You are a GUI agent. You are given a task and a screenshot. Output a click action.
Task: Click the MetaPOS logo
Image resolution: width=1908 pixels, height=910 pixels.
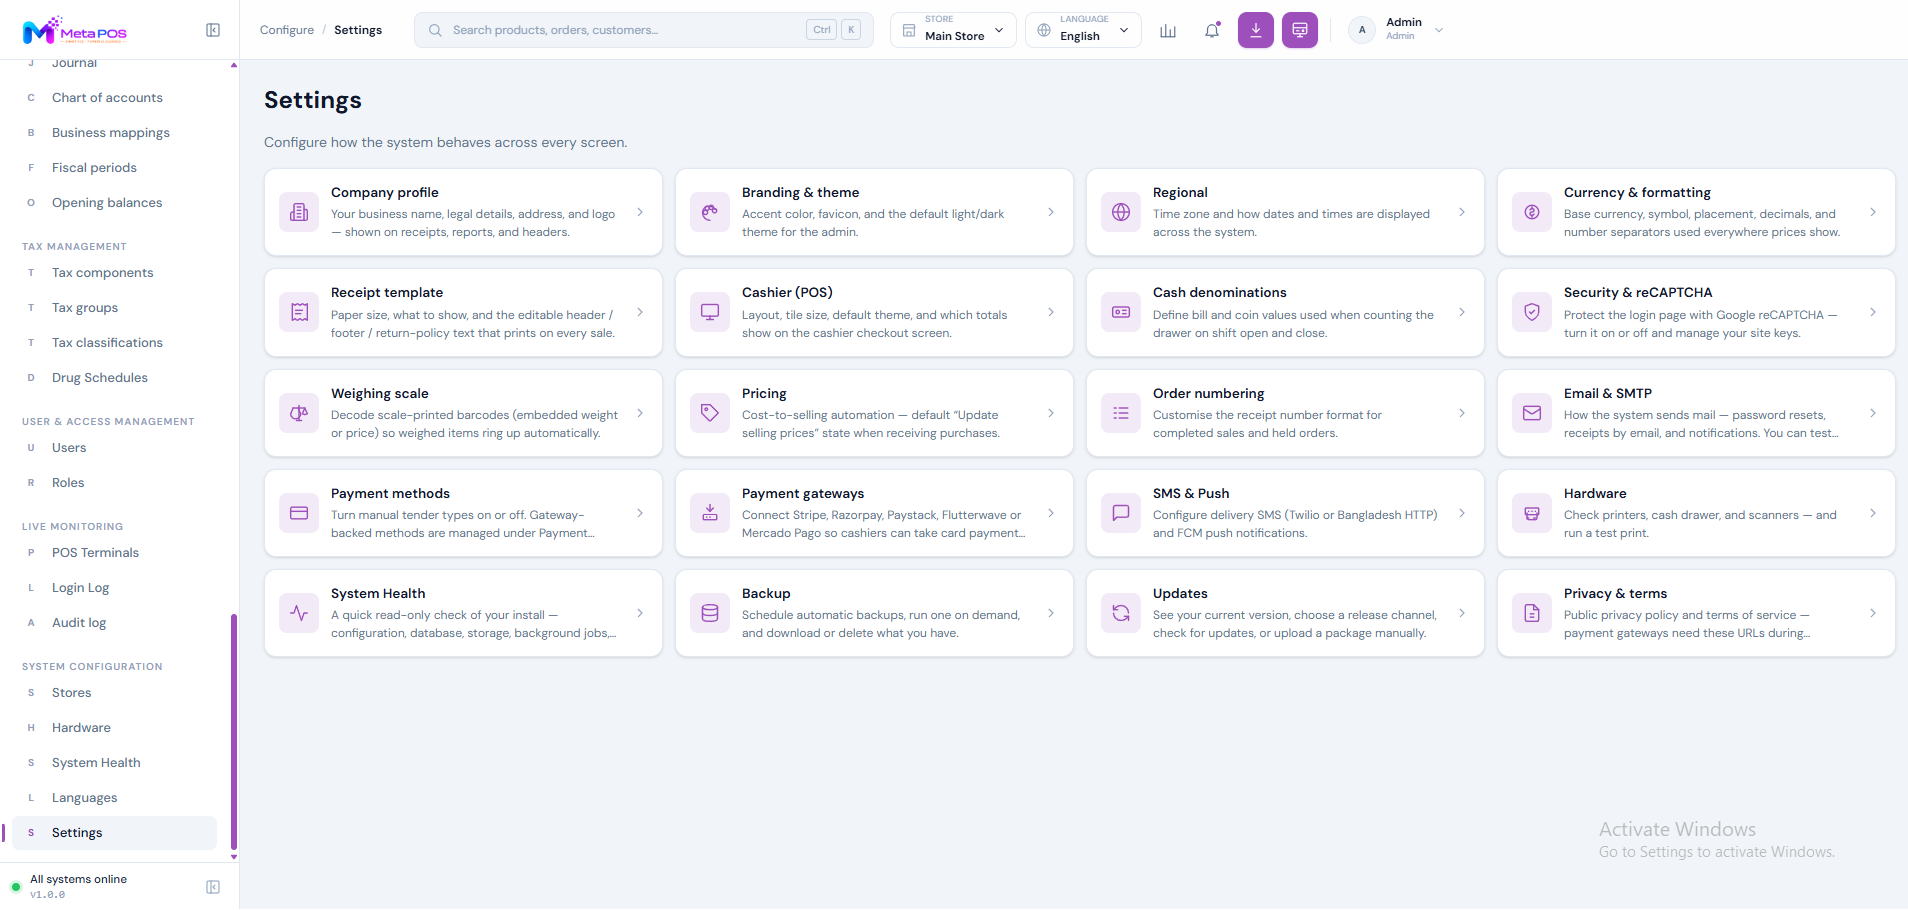75,31
